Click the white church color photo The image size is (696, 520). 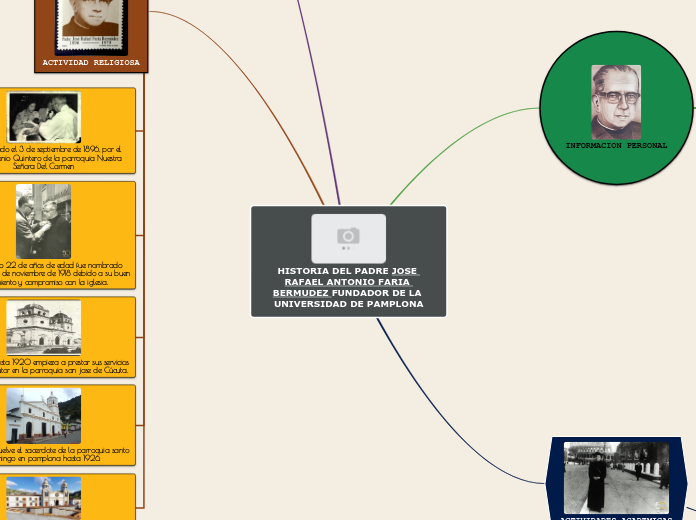coord(44,416)
